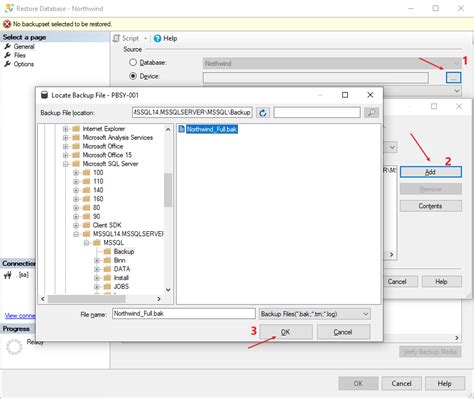474x399 pixels.
Task: Expand the Install folder node
Action: pos(97,278)
